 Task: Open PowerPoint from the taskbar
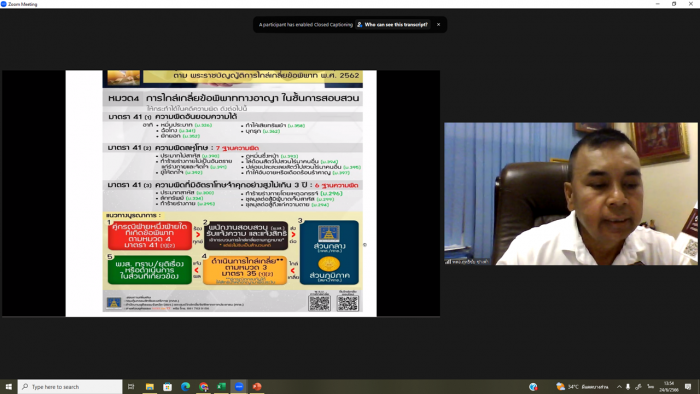(x=257, y=386)
